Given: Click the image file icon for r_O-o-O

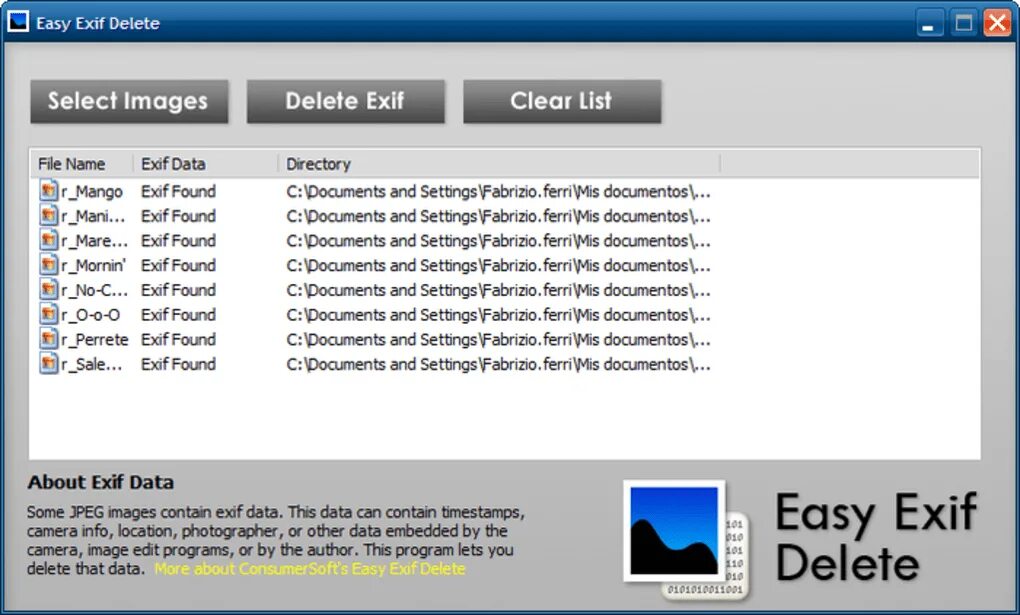Looking at the screenshot, I should pyautogui.click(x=49, y=315).
